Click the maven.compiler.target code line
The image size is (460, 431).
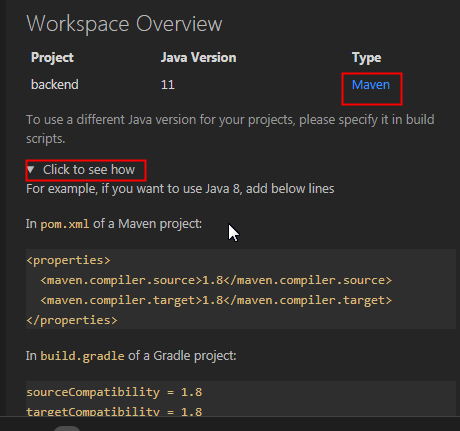pyautogui.click(x=216, y=300)
